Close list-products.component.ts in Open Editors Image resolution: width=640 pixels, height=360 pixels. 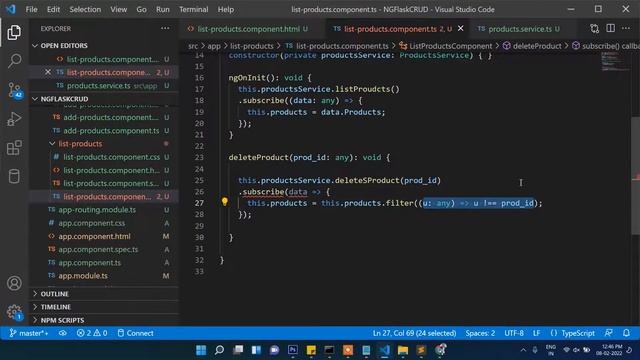tap(48, 72)
